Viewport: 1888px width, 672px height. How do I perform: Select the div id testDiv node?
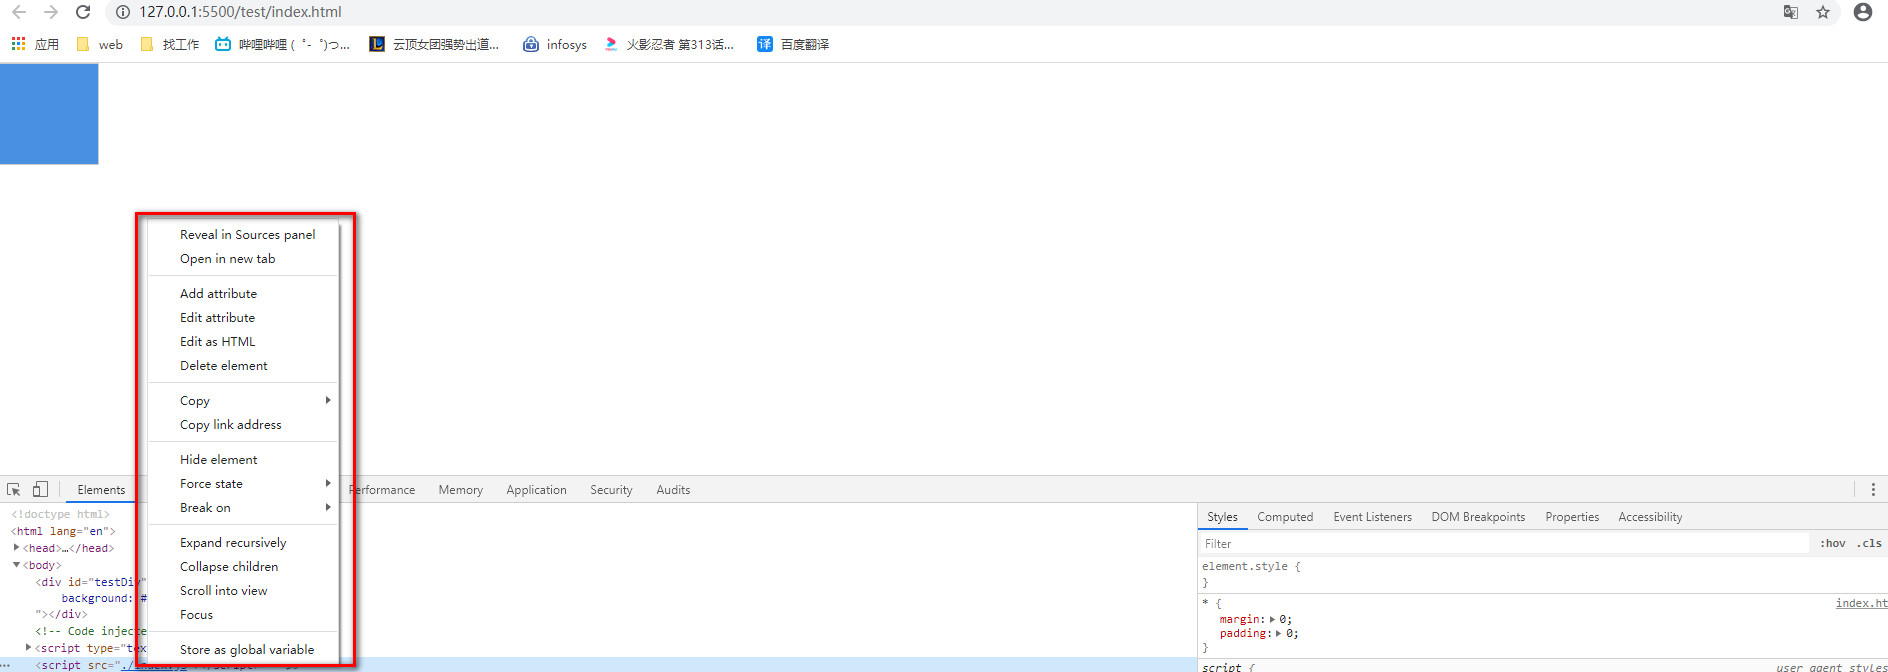[x=92, y=582]
